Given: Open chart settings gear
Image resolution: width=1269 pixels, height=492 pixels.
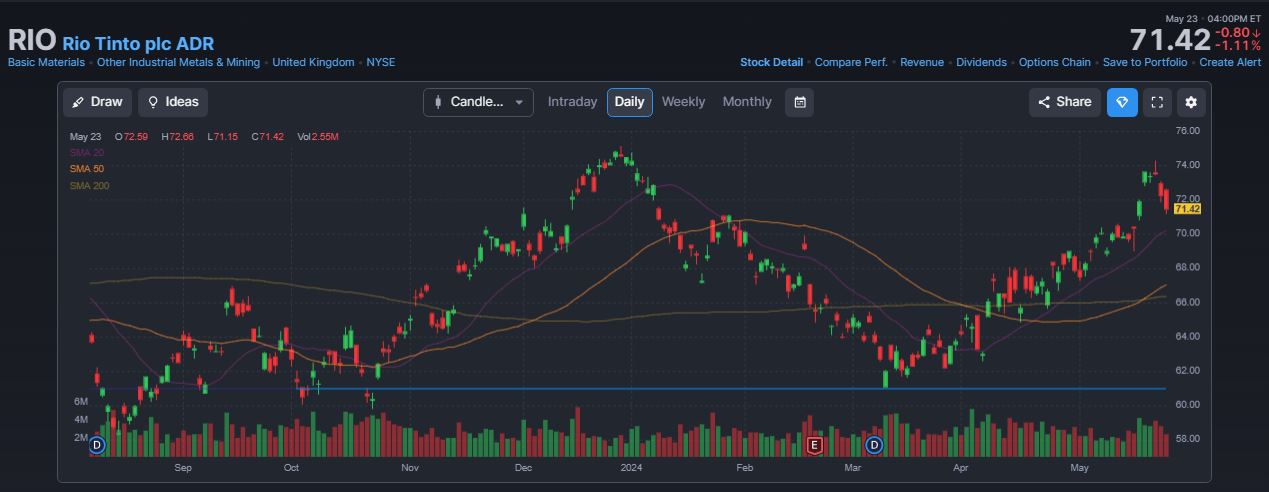Looking at the screenshot, I should pos(1191,102).
